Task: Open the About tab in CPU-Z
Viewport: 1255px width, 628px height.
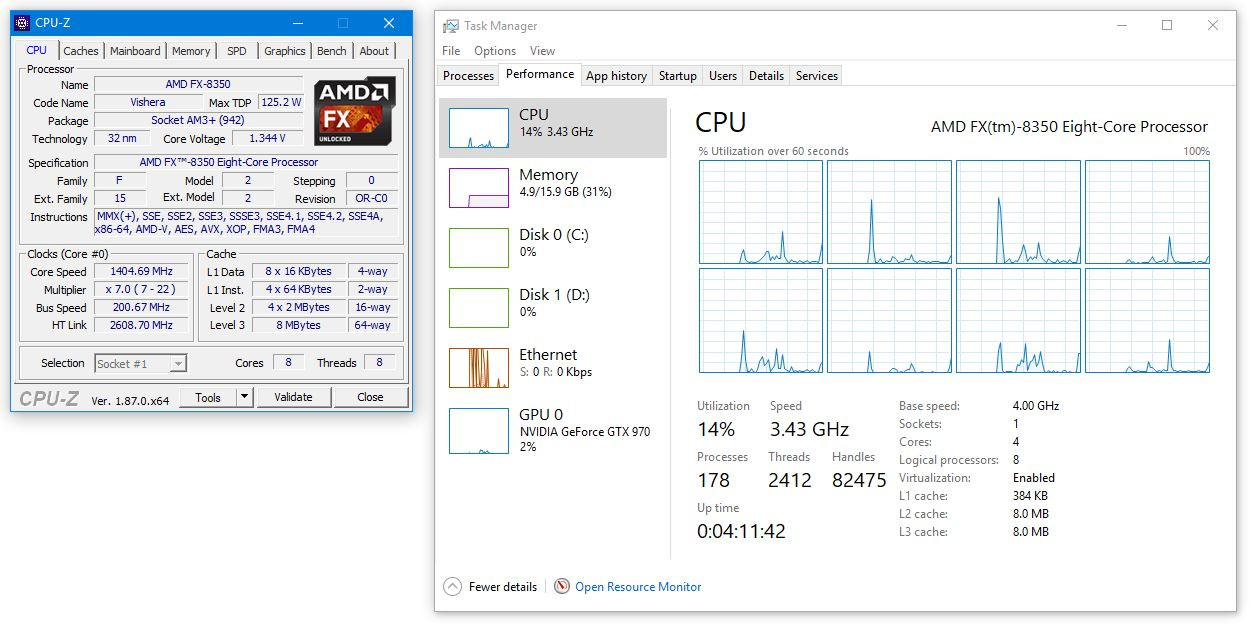Action: (x=374, y=51)
